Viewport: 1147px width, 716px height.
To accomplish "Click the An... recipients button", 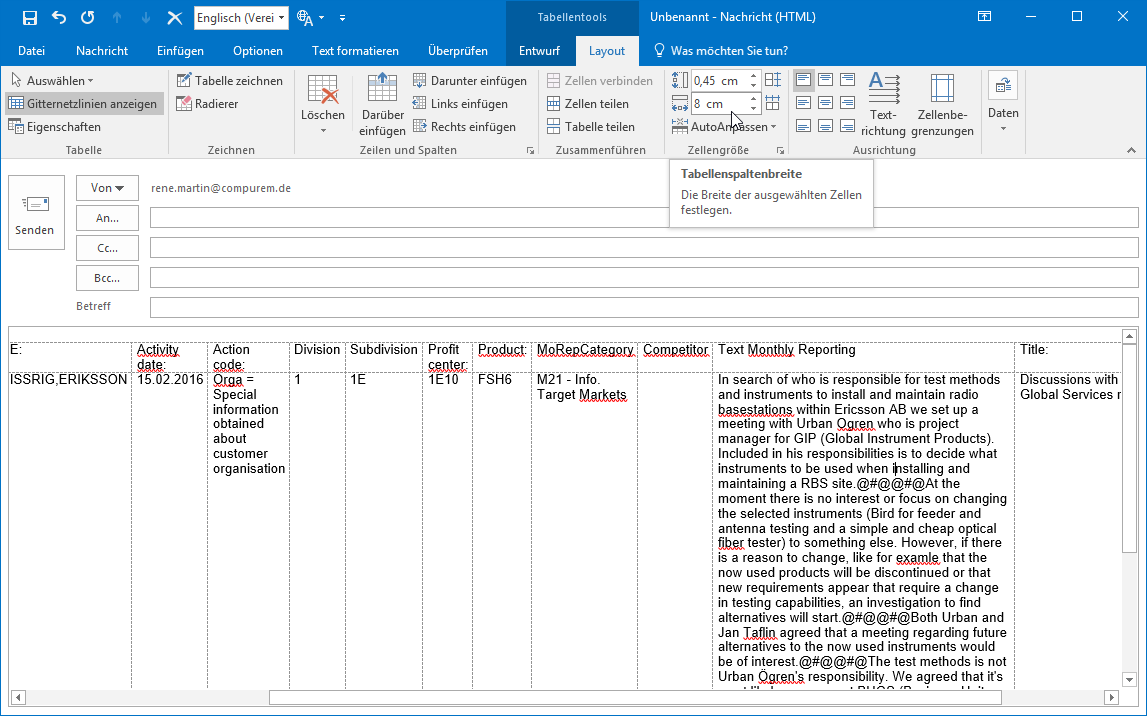I will pos(107,218).
